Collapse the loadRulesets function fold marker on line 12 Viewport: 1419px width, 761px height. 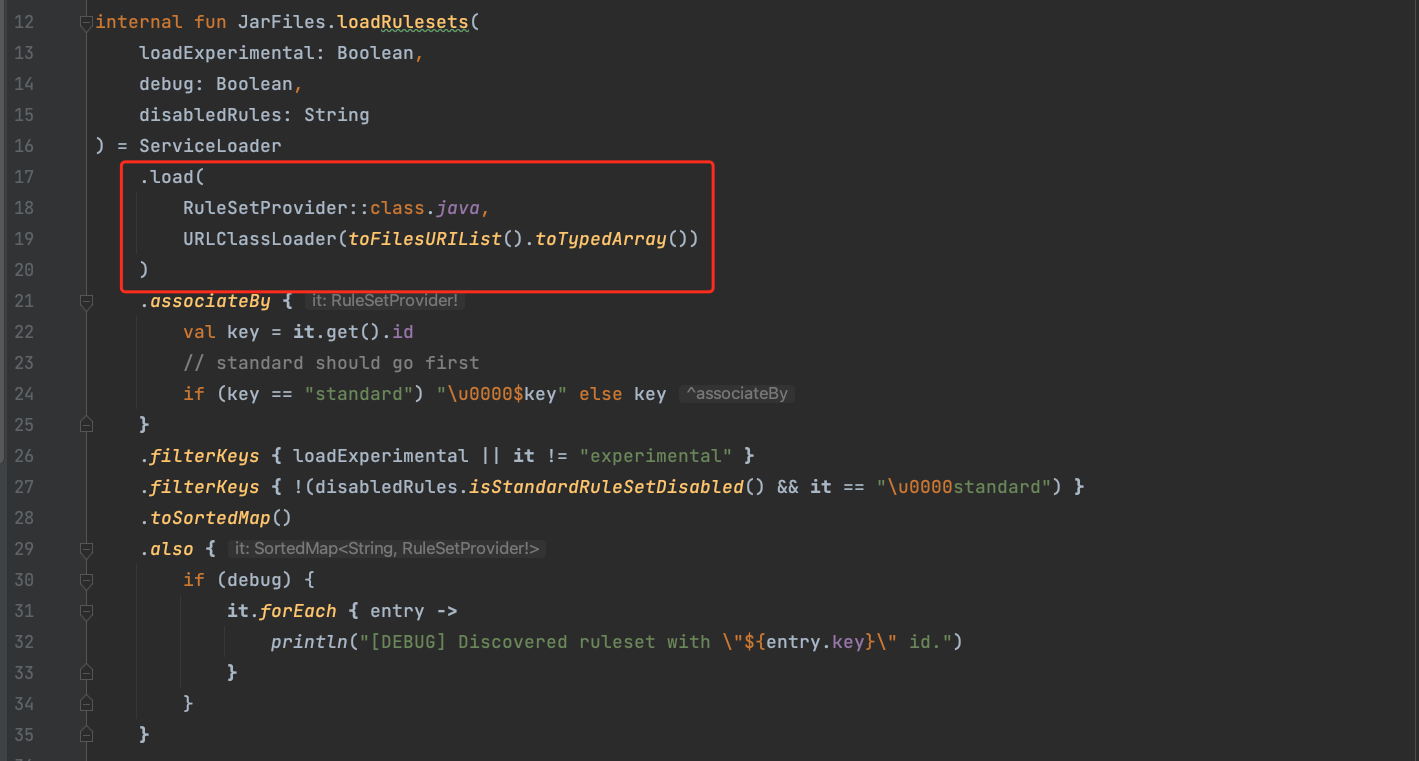[86, 22]
